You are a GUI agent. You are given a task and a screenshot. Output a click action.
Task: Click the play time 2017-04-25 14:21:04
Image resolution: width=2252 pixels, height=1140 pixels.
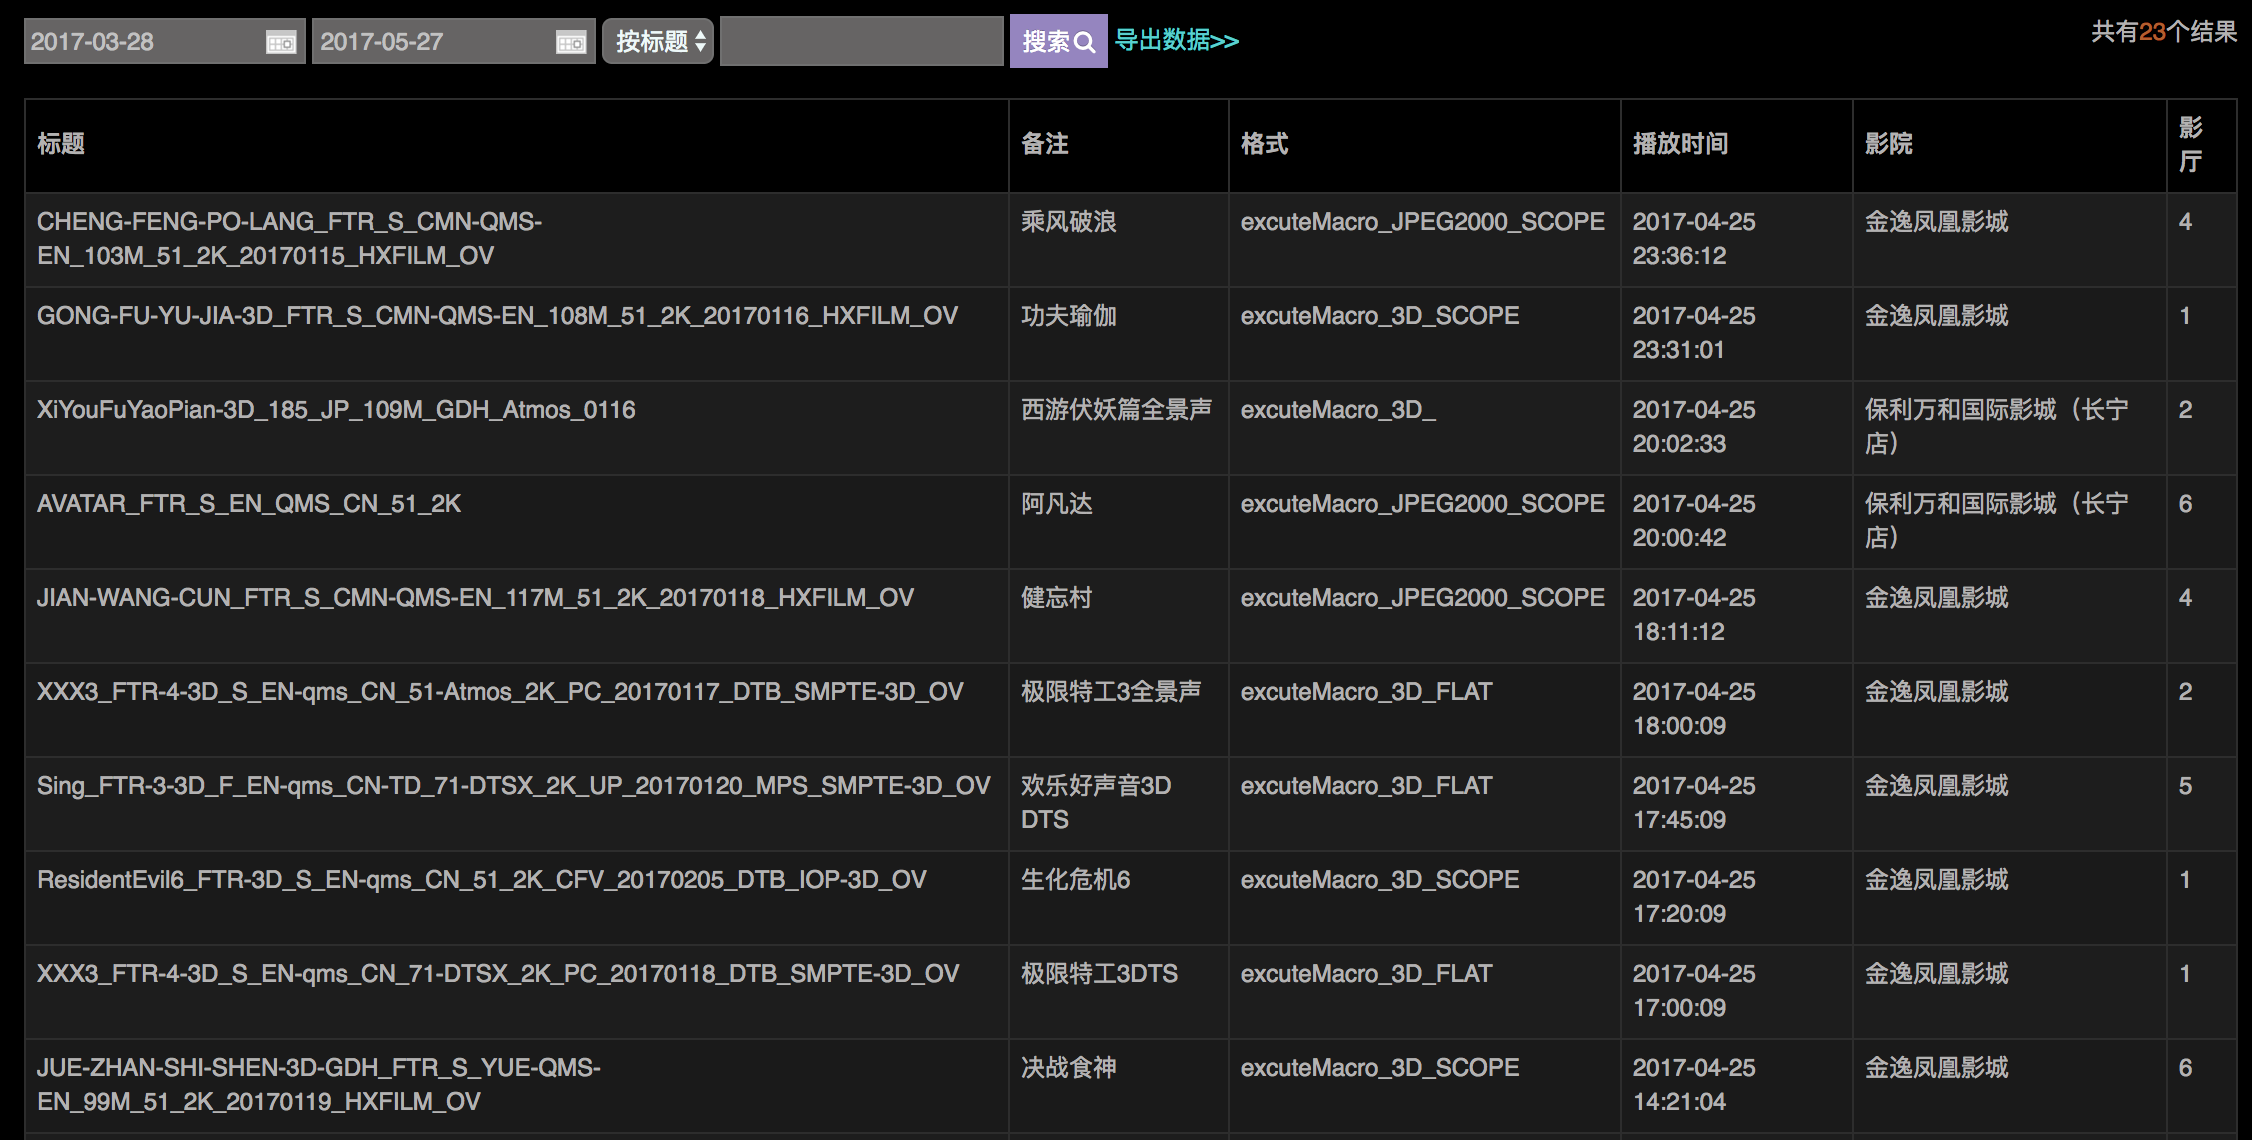point(1694,1084)
